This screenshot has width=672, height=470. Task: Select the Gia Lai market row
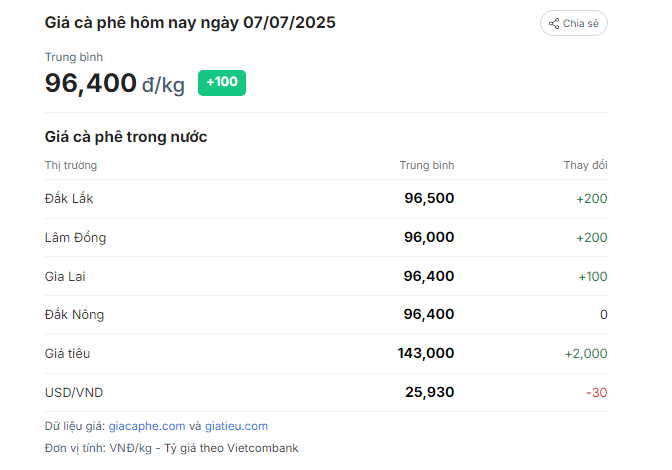[x=326, y=276]
